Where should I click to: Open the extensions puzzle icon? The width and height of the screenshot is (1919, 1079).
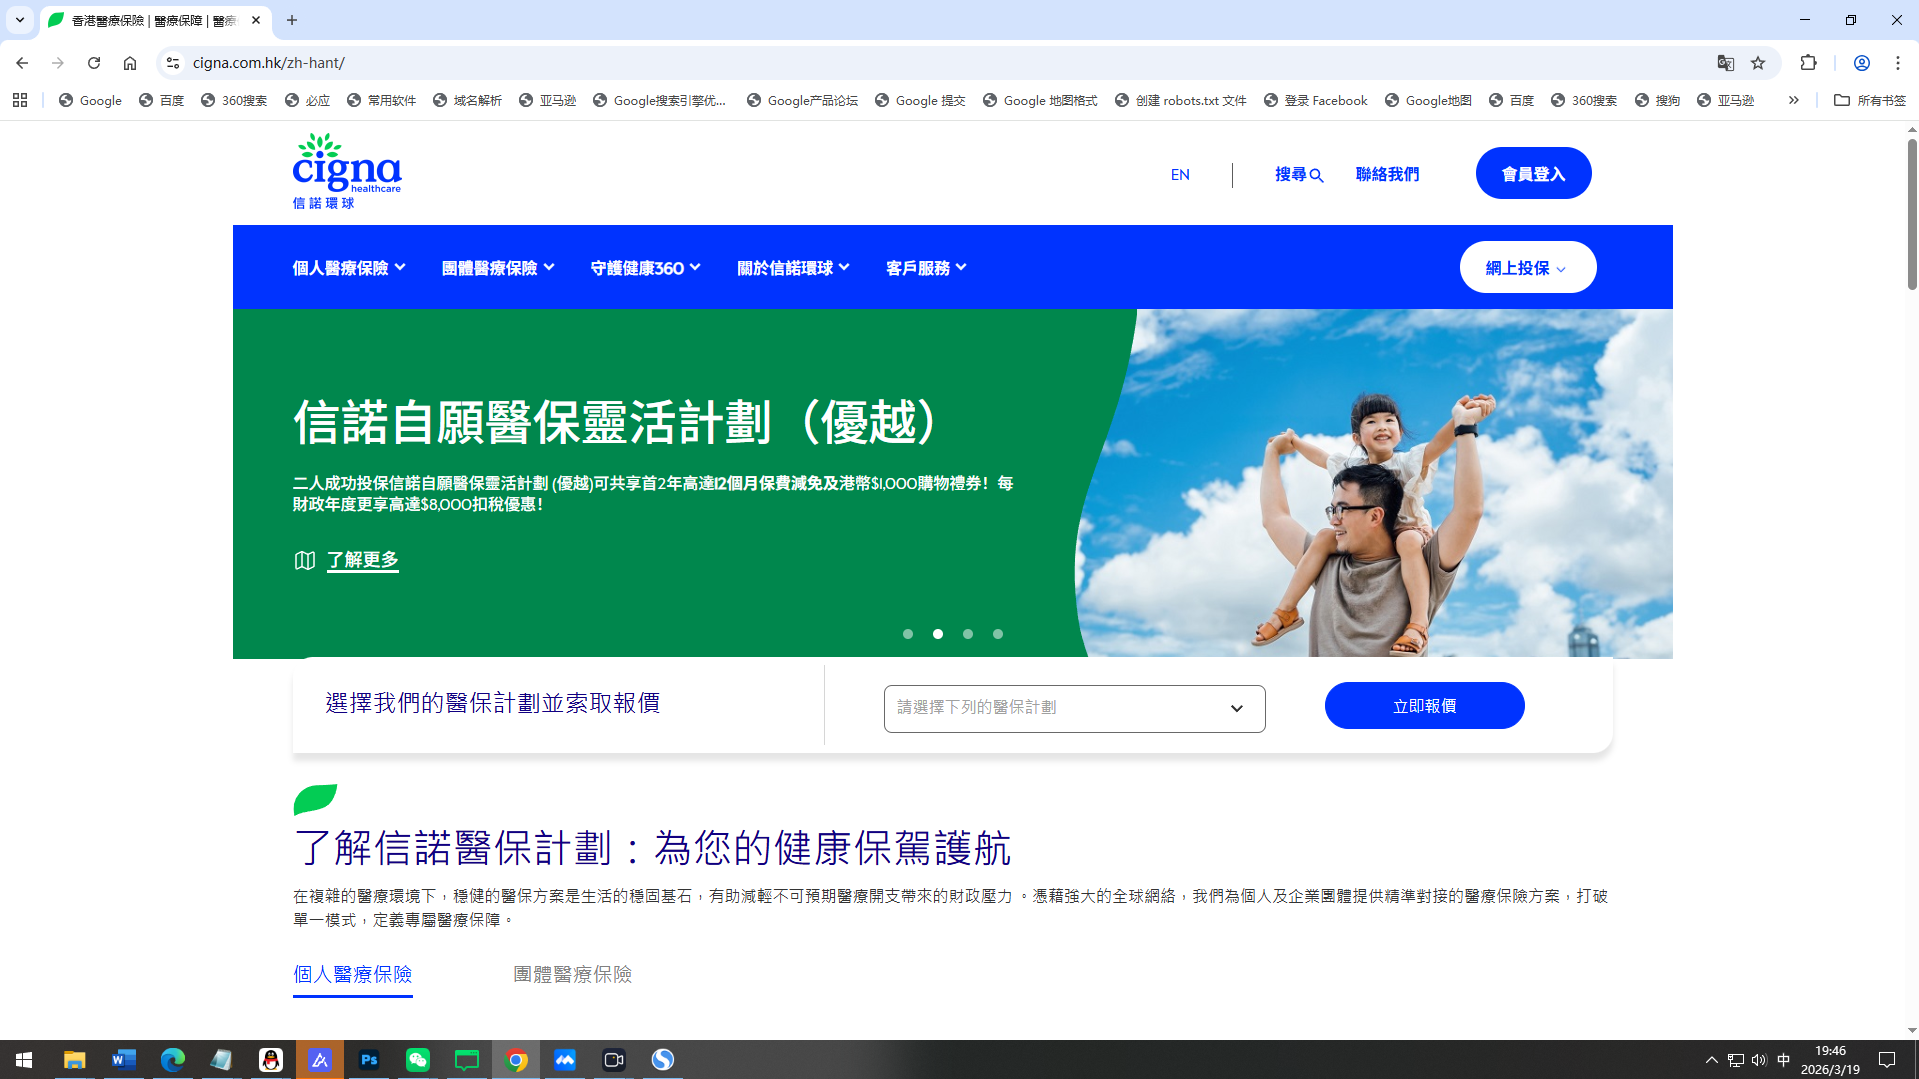1808,63
